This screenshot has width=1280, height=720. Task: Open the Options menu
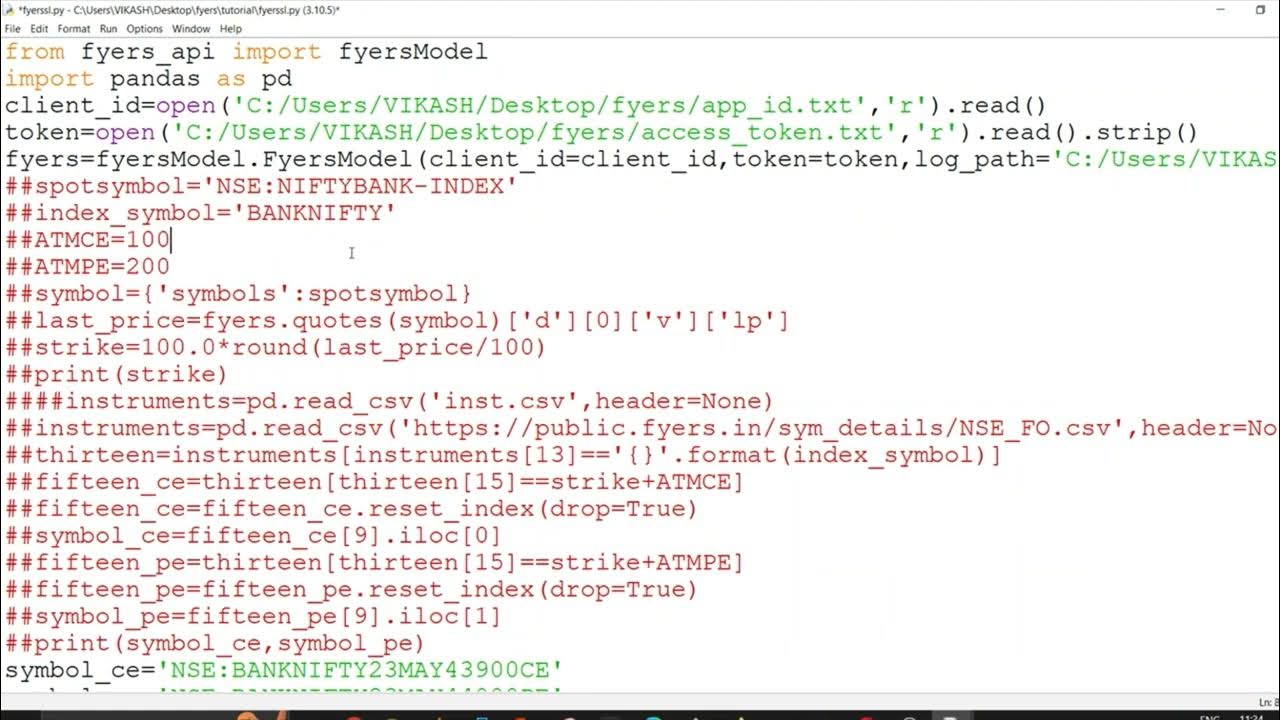click(x=145, y=29)
